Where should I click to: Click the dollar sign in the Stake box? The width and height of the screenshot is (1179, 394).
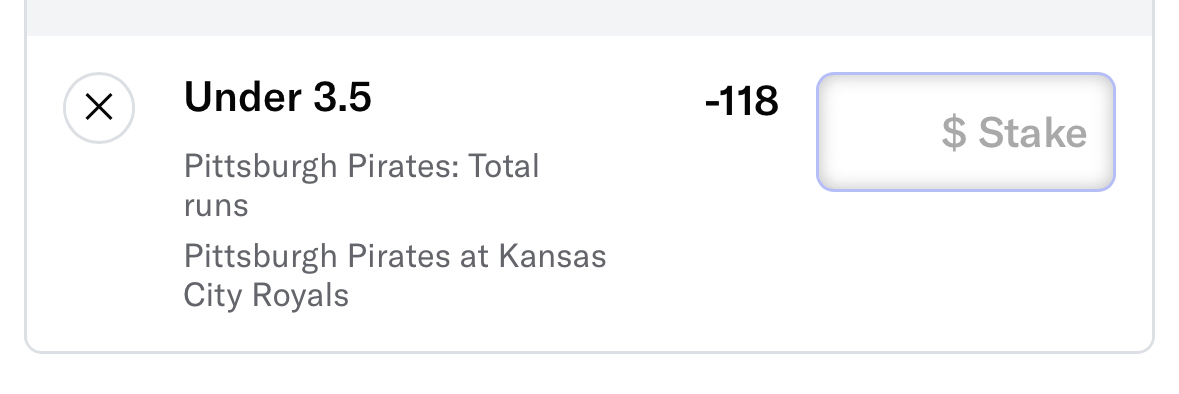(953, 132)
